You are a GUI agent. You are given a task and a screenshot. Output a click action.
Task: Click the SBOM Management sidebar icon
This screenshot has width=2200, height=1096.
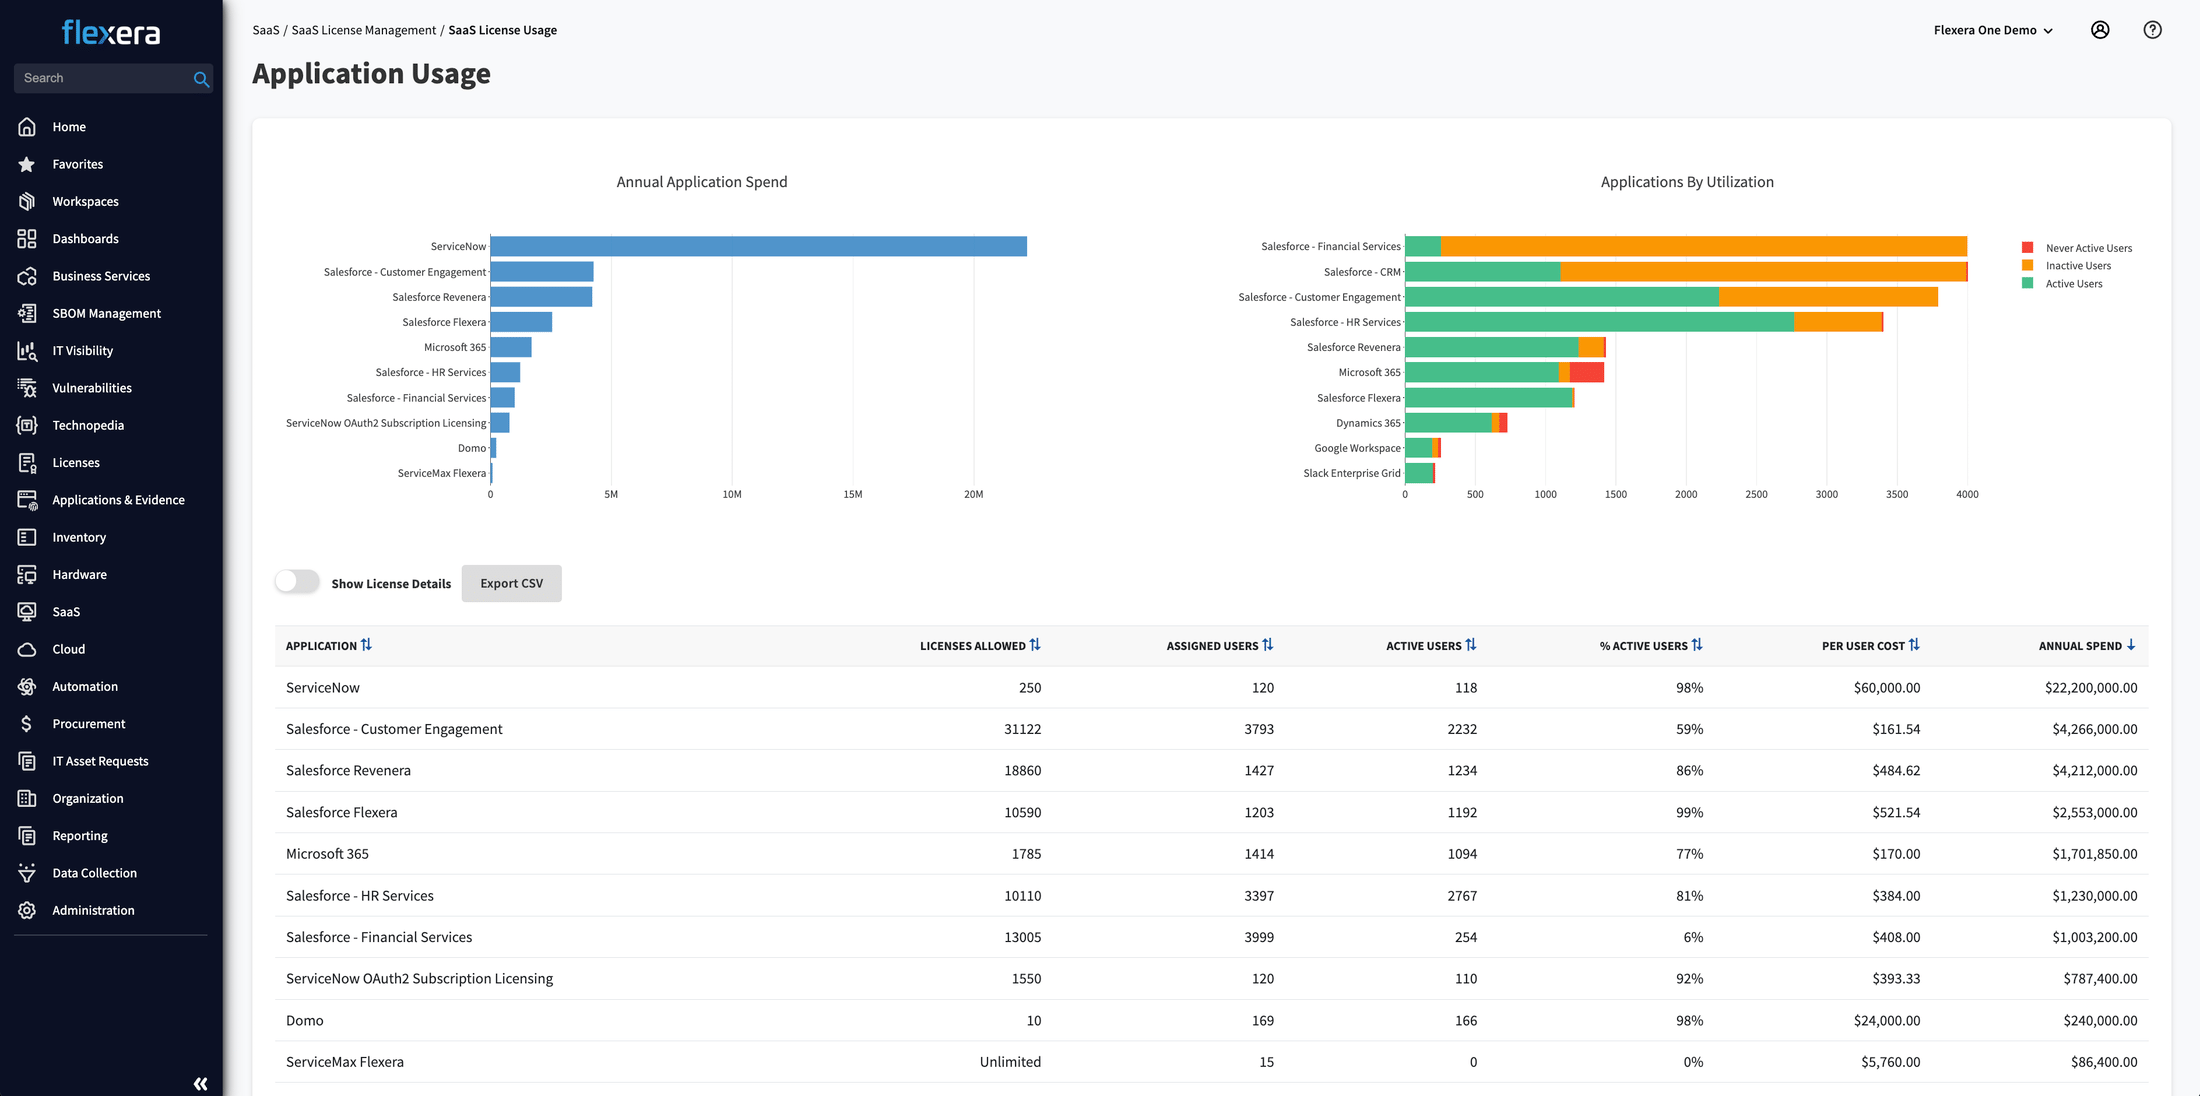tap(27, 313)
